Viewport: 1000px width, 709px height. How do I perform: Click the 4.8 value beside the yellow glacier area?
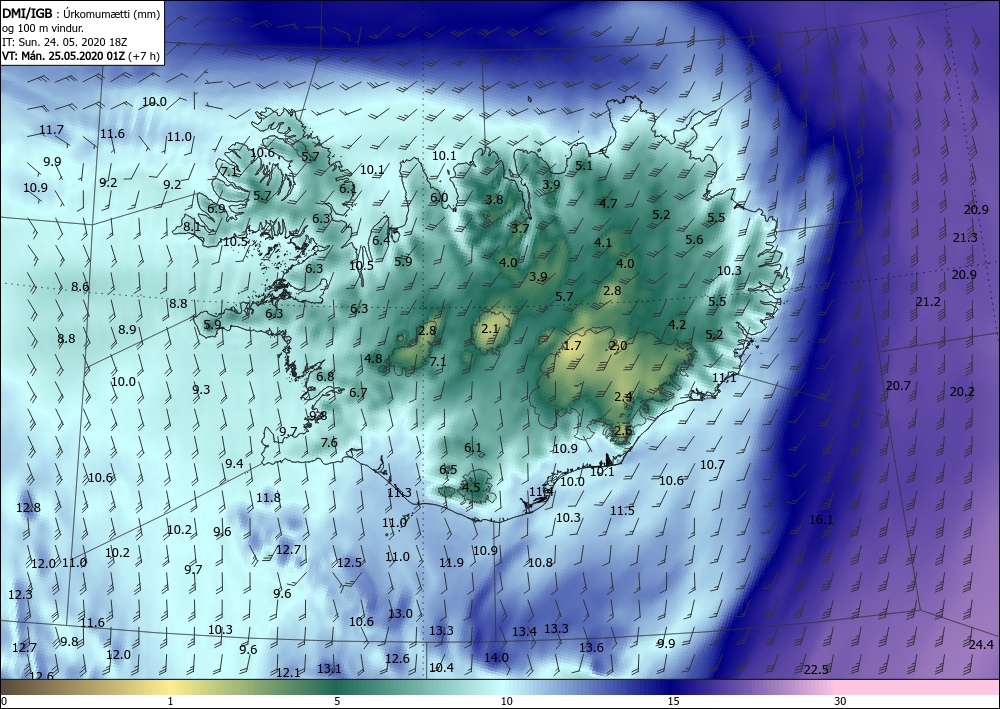(373, 359)
